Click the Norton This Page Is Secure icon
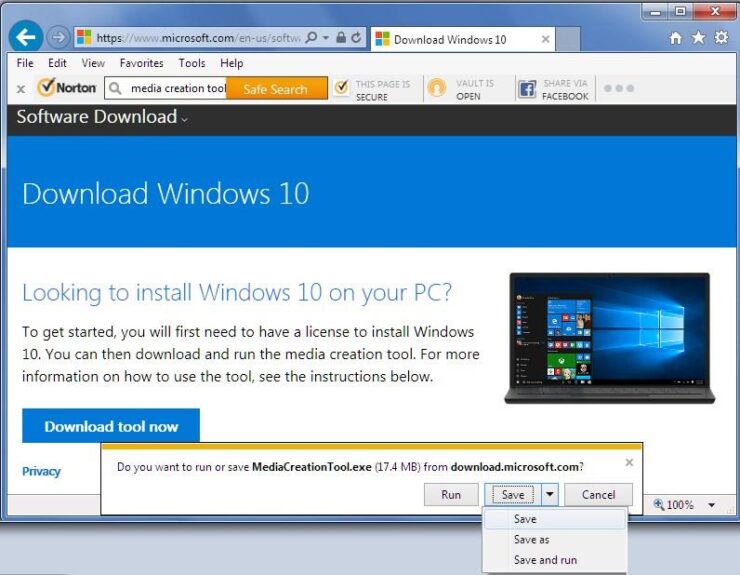Viewport: 740px width, 575px height. (342, 89)
